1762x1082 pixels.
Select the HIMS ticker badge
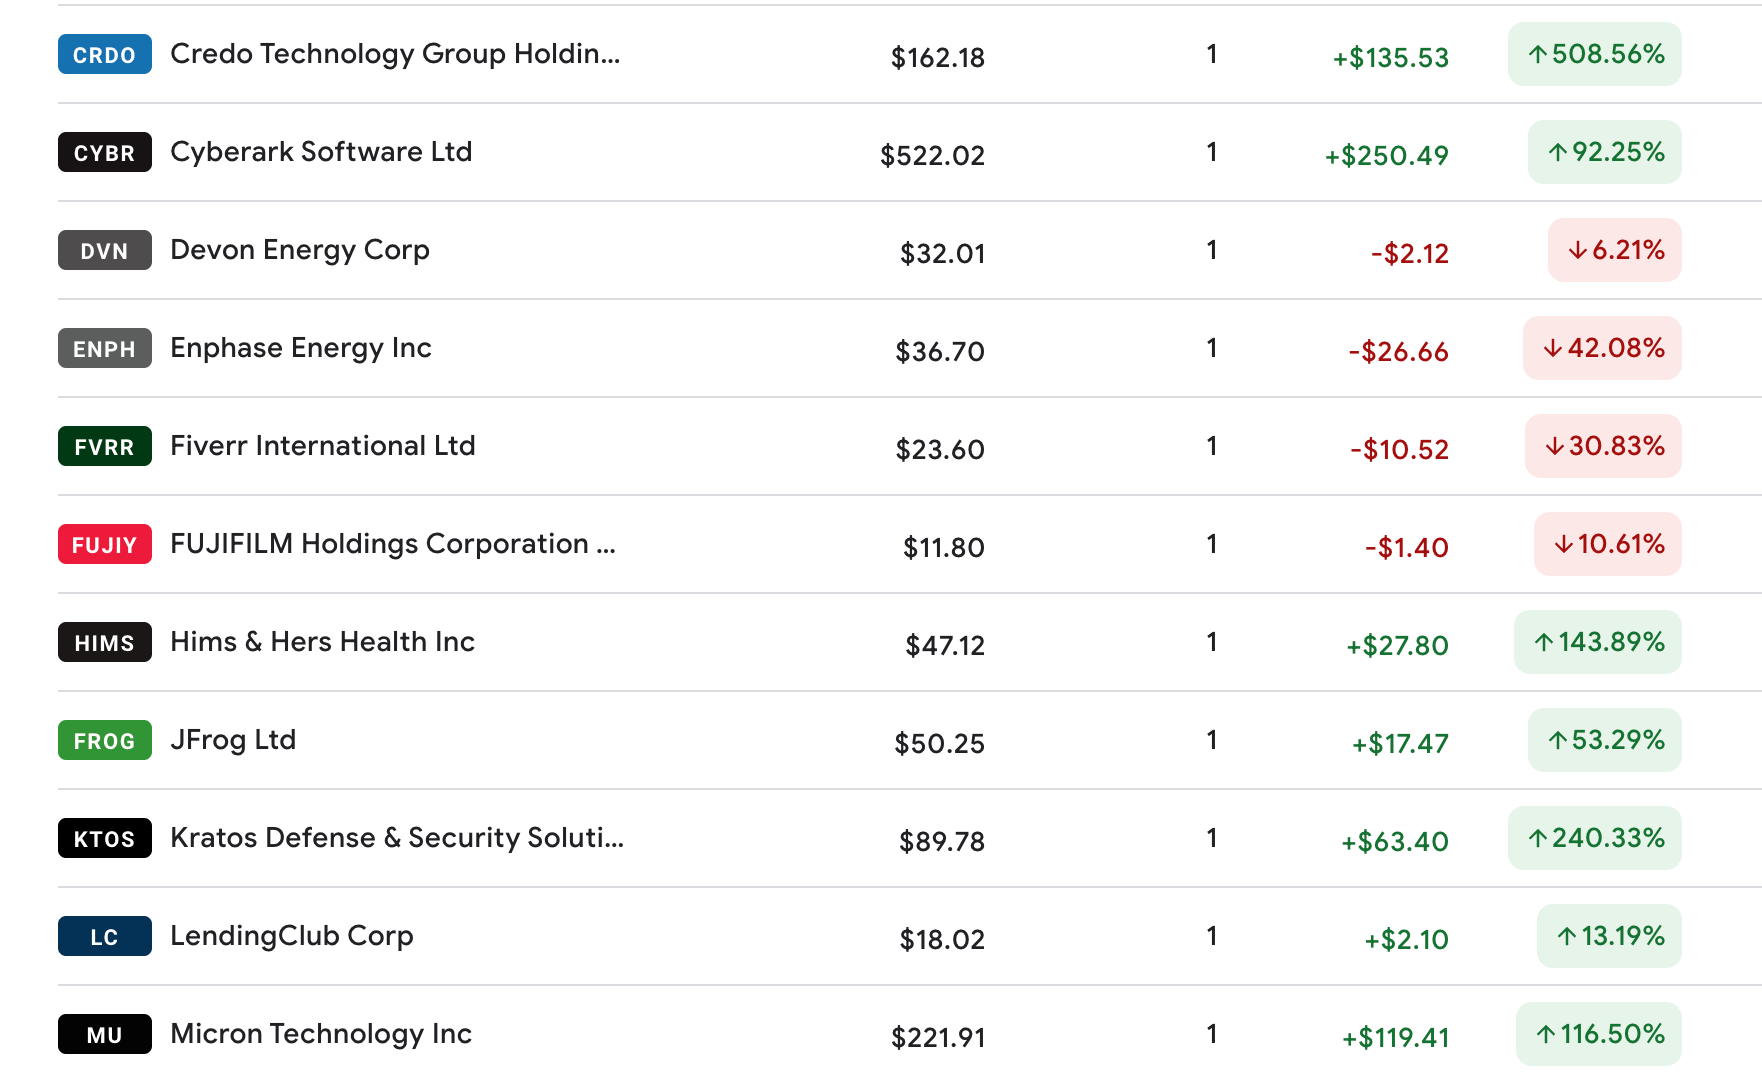coord(104,643)
